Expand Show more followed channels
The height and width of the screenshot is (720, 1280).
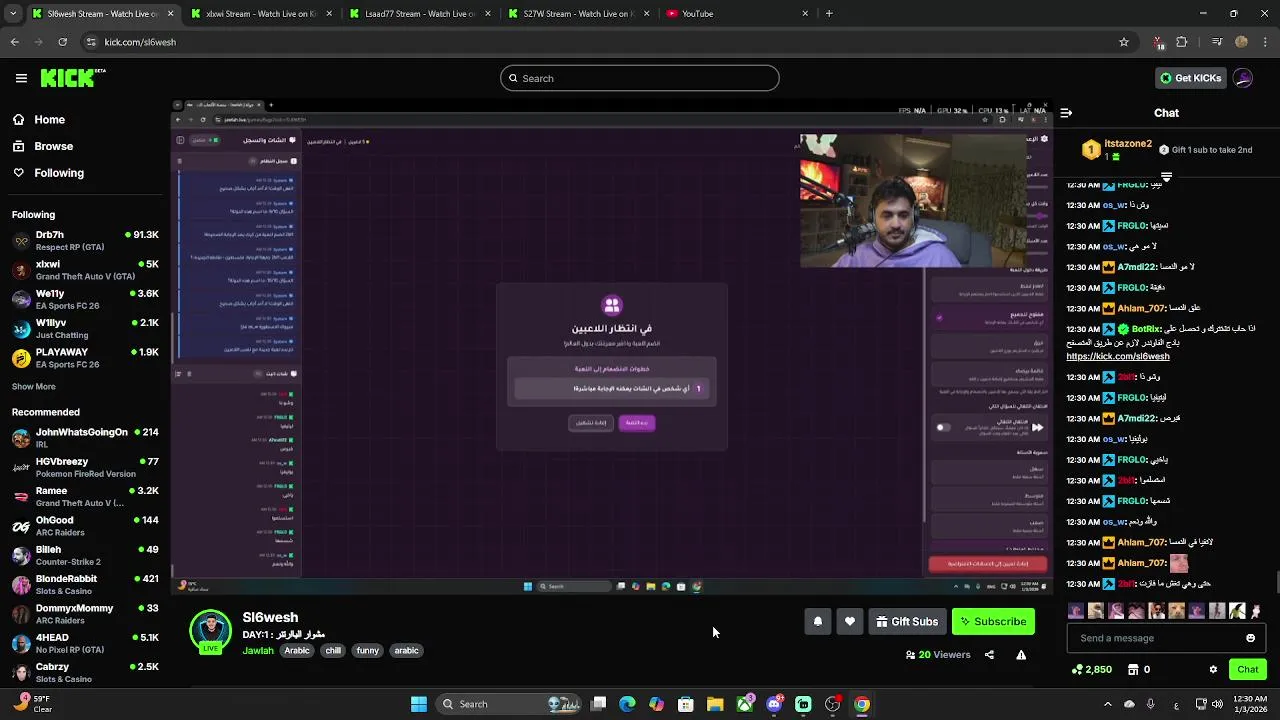(x=34, y=387)
